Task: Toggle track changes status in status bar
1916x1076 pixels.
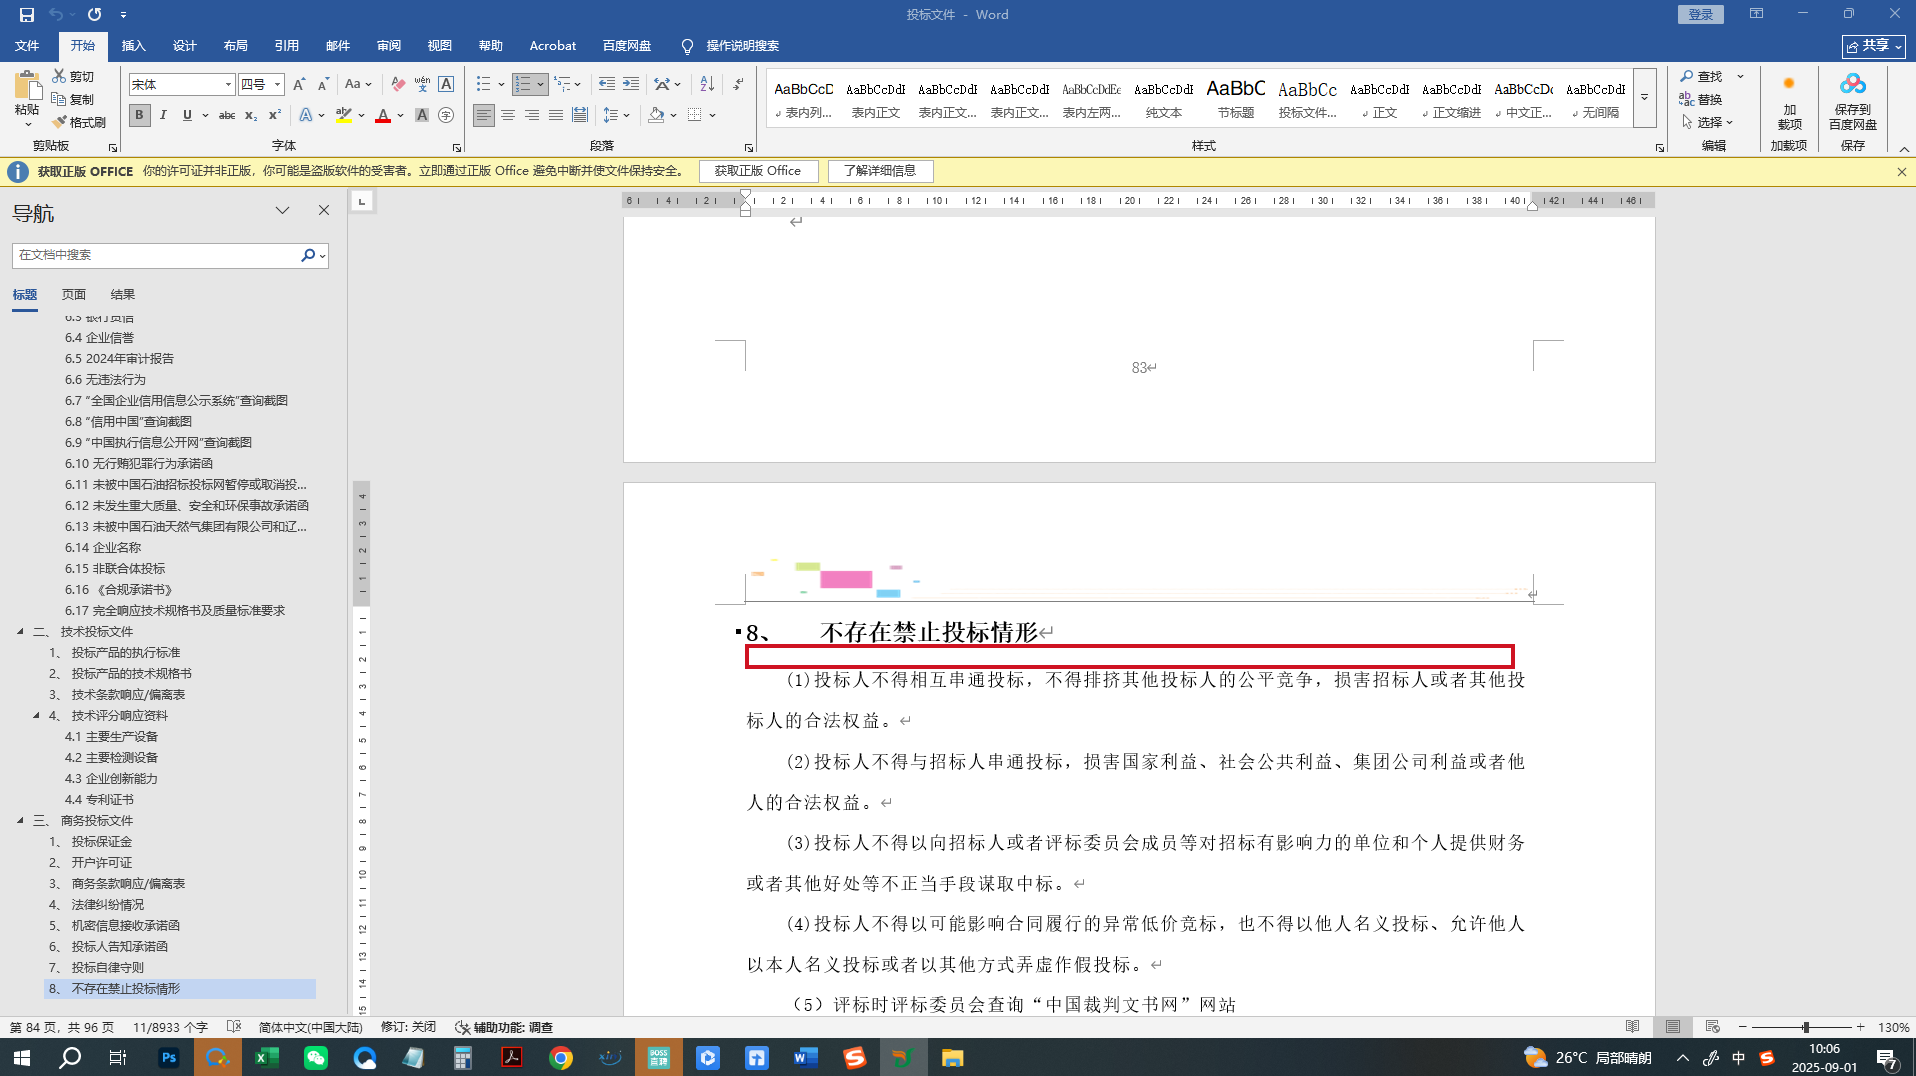Action: tap(408, 1027)
